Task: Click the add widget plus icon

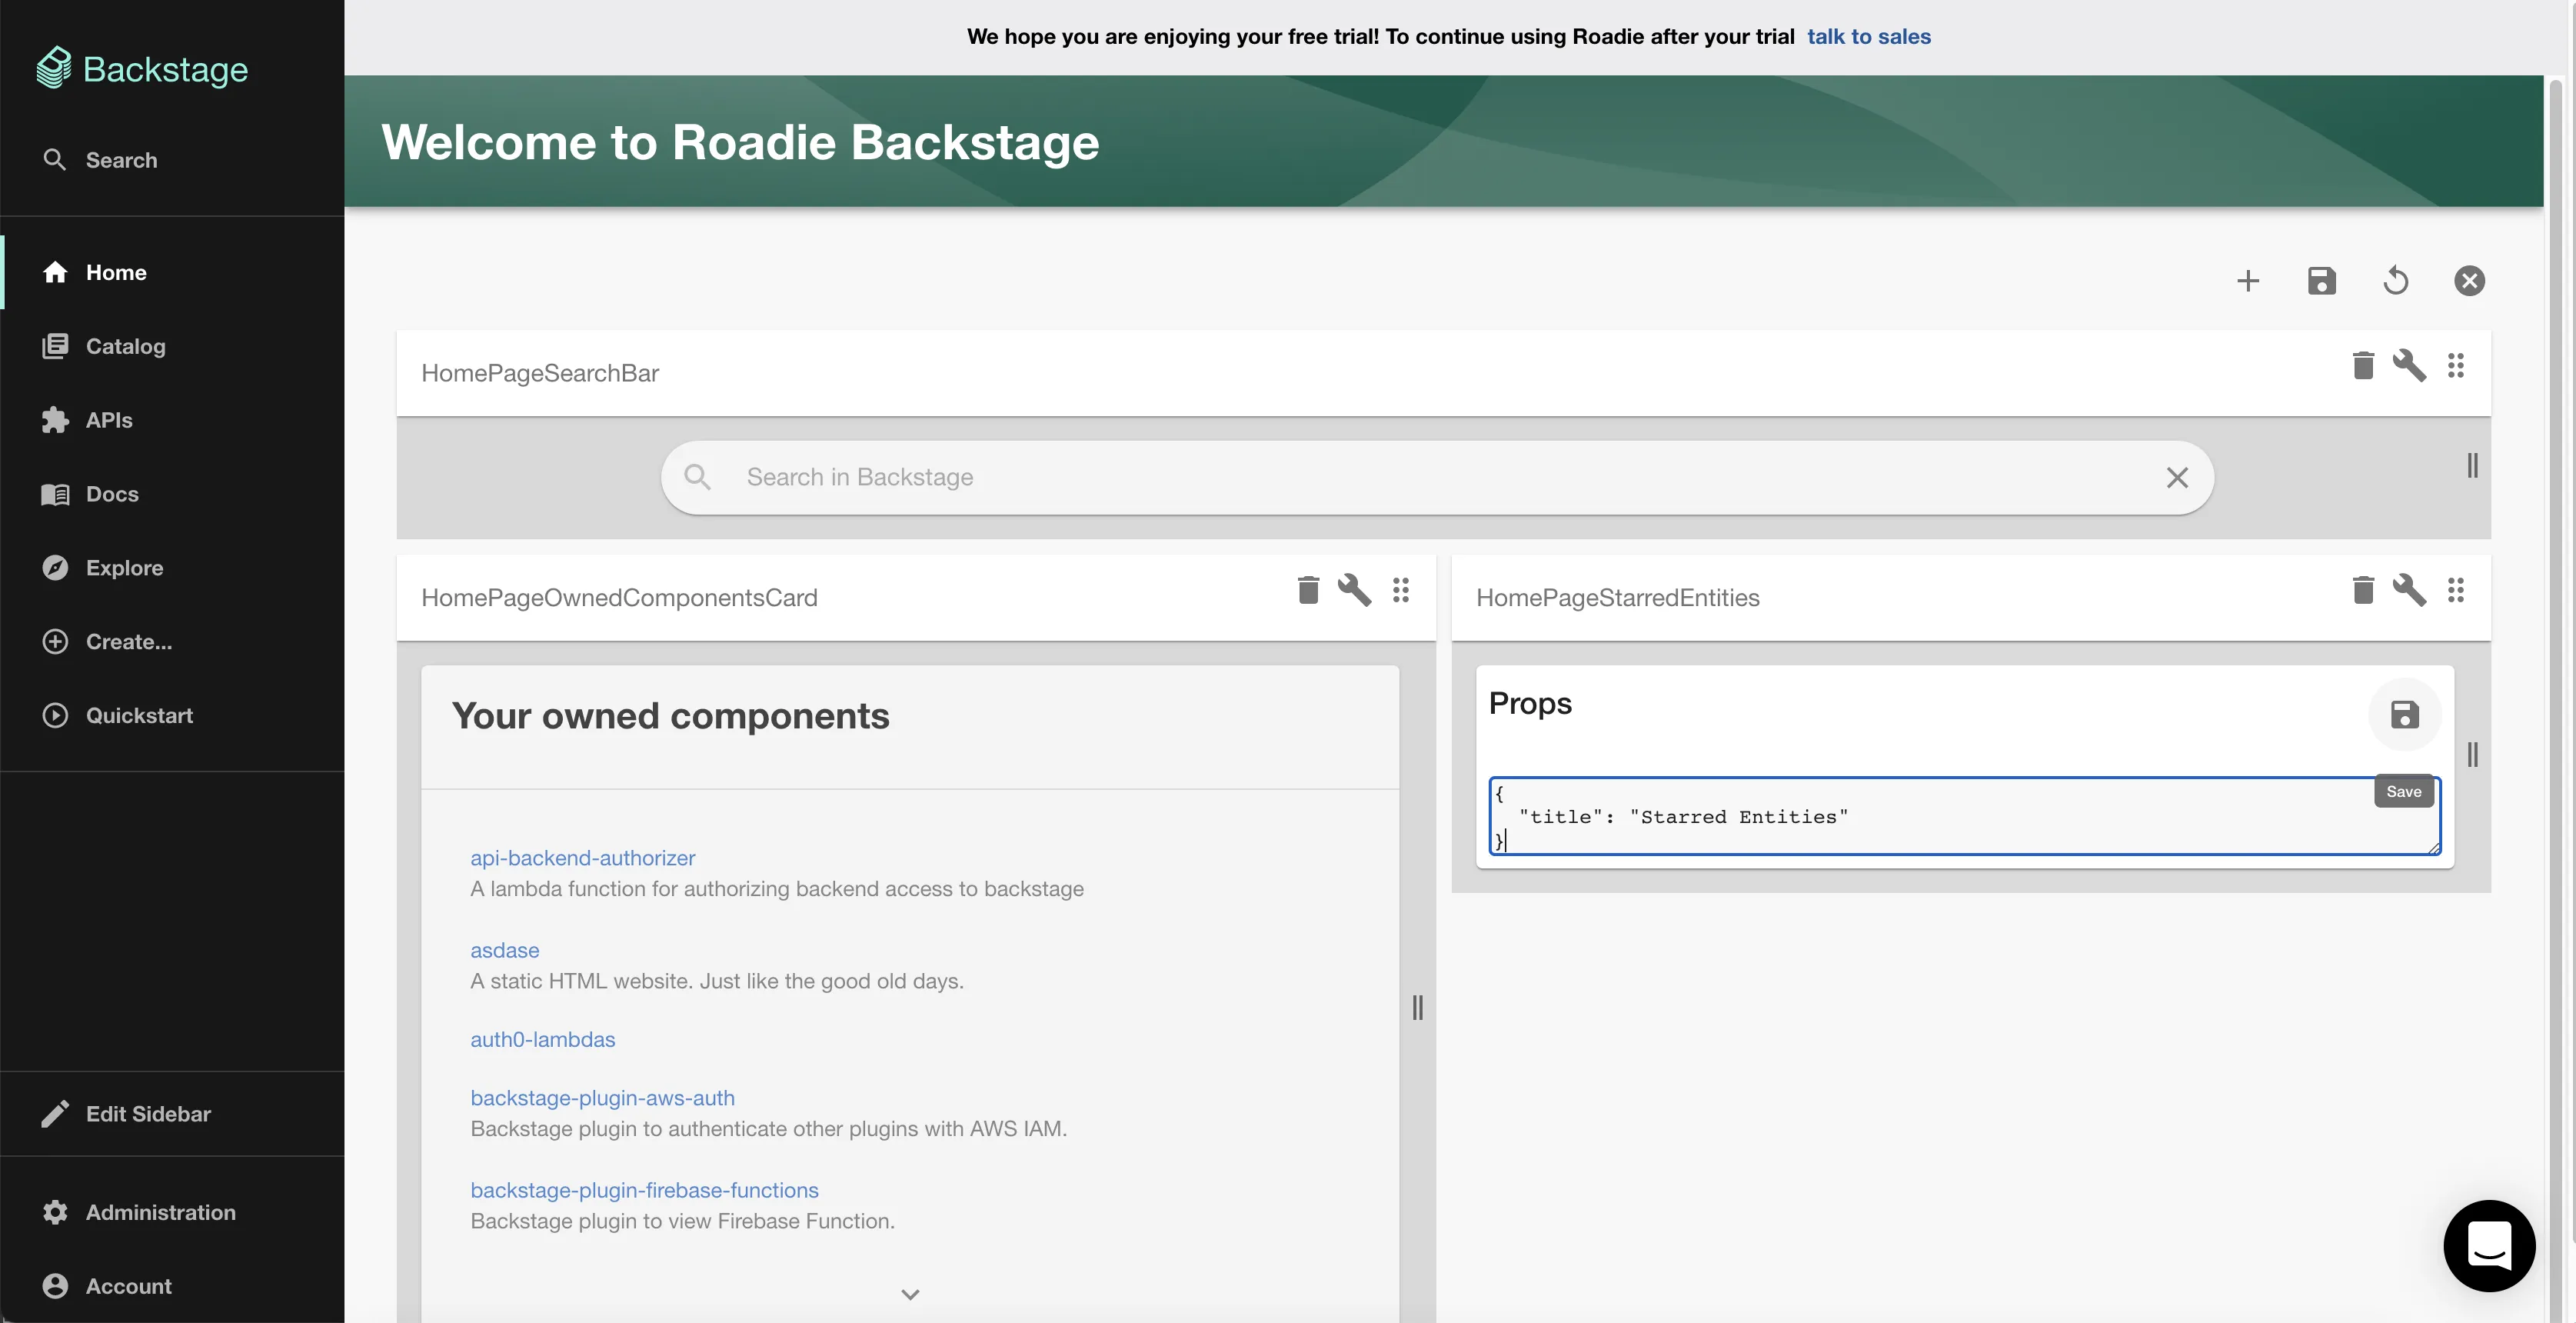Action: (x=2247, y=281)
